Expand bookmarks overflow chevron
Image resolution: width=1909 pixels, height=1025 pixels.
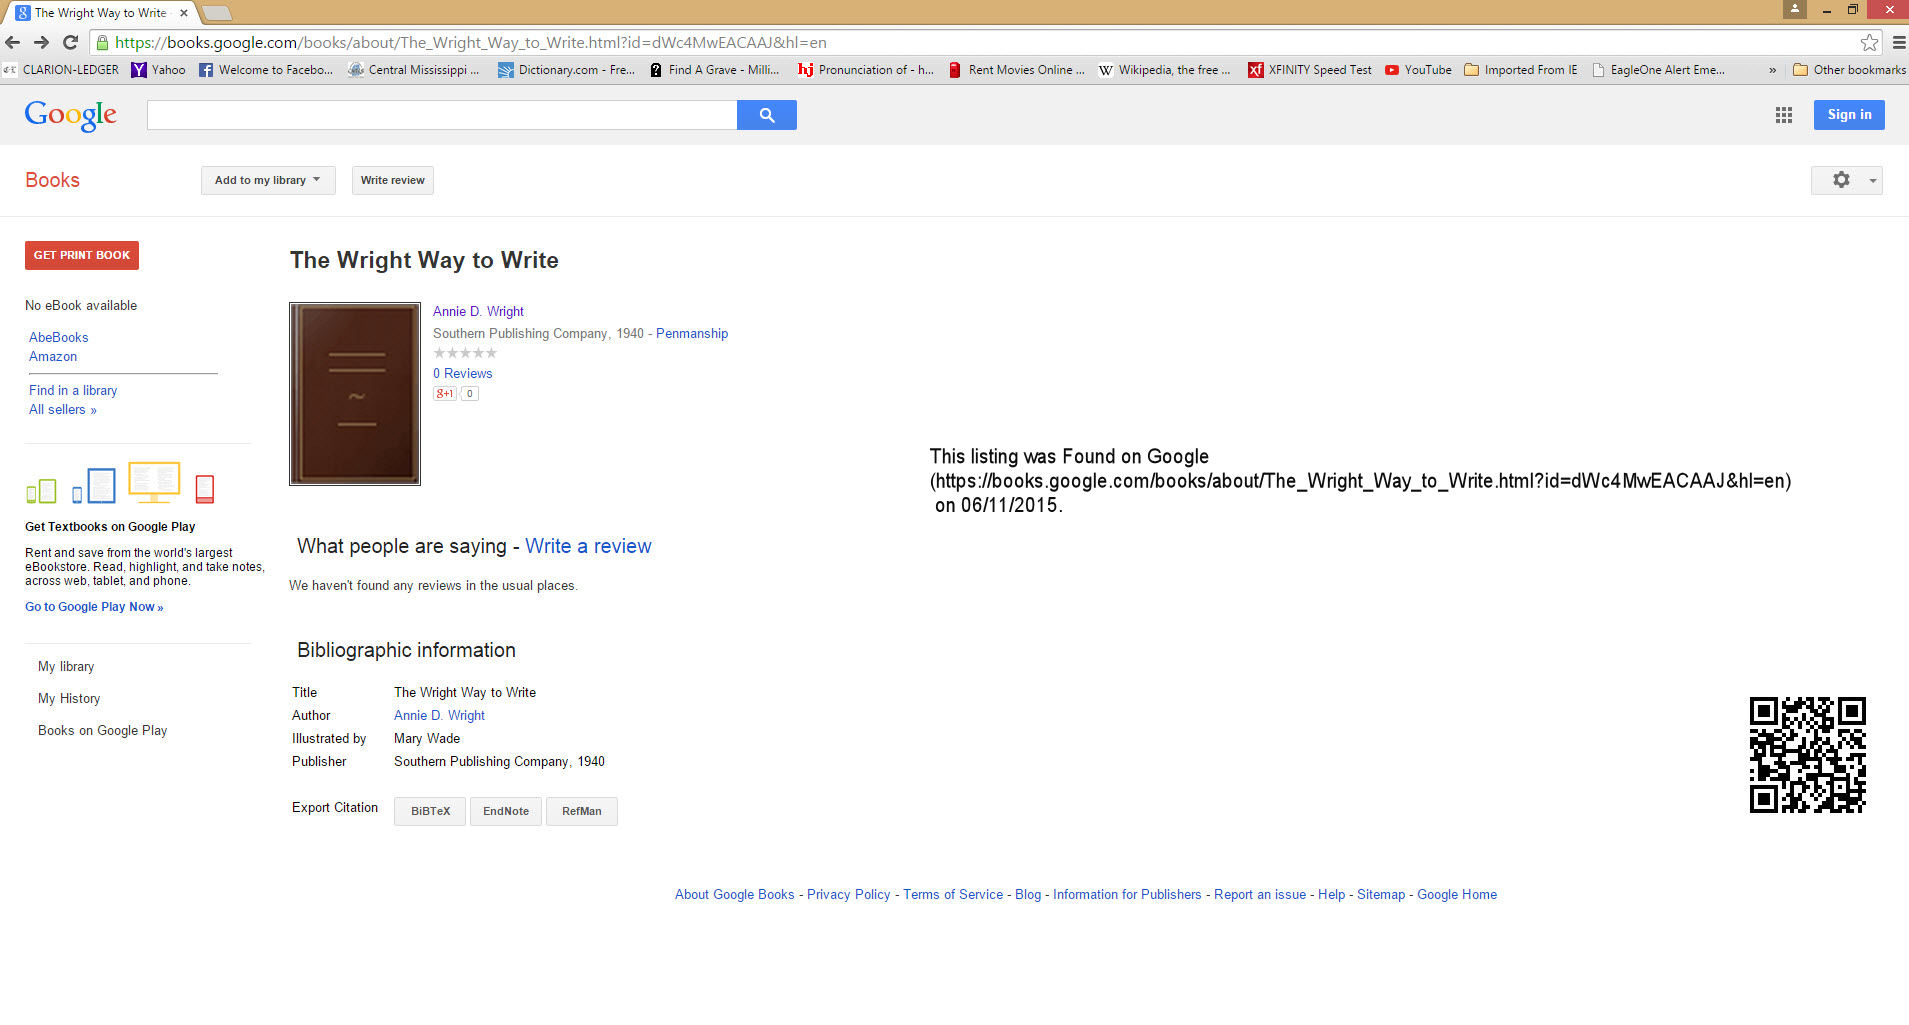pyautogui.click(x=1772, y=70)
